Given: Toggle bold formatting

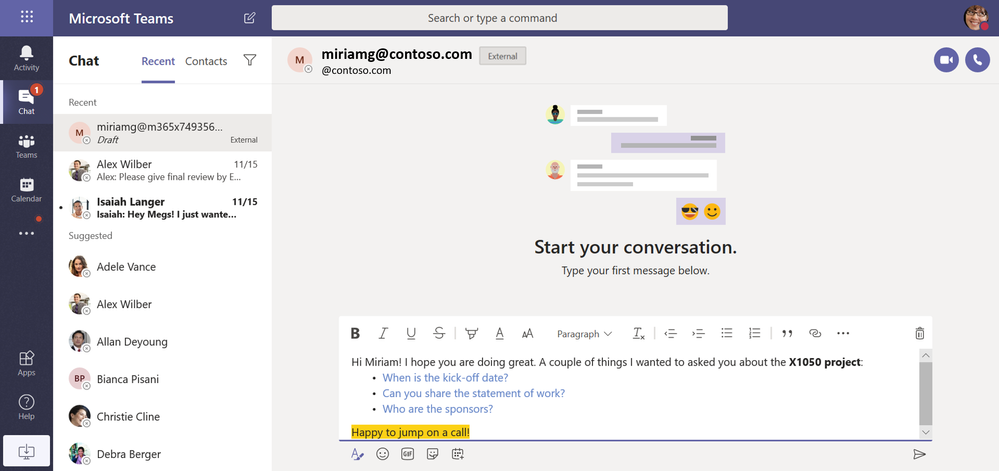Looking at the screenshot, I should click(x=356, y=333).
